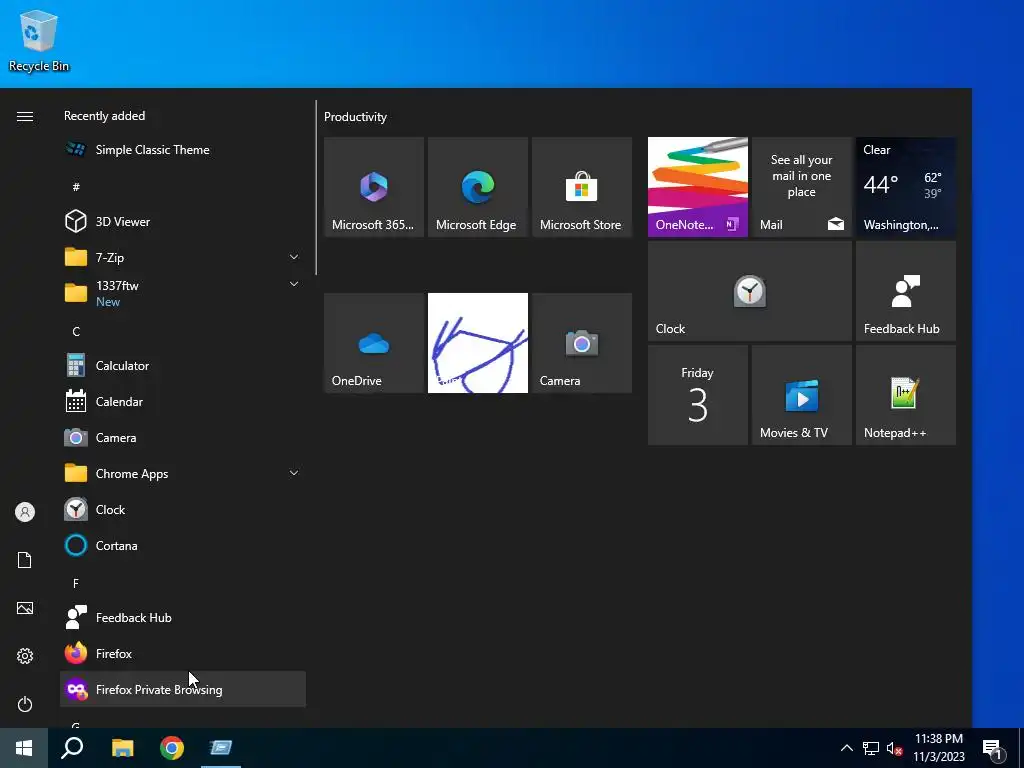Open the Mail tile

pyautogui.click(x=801, y=187)
